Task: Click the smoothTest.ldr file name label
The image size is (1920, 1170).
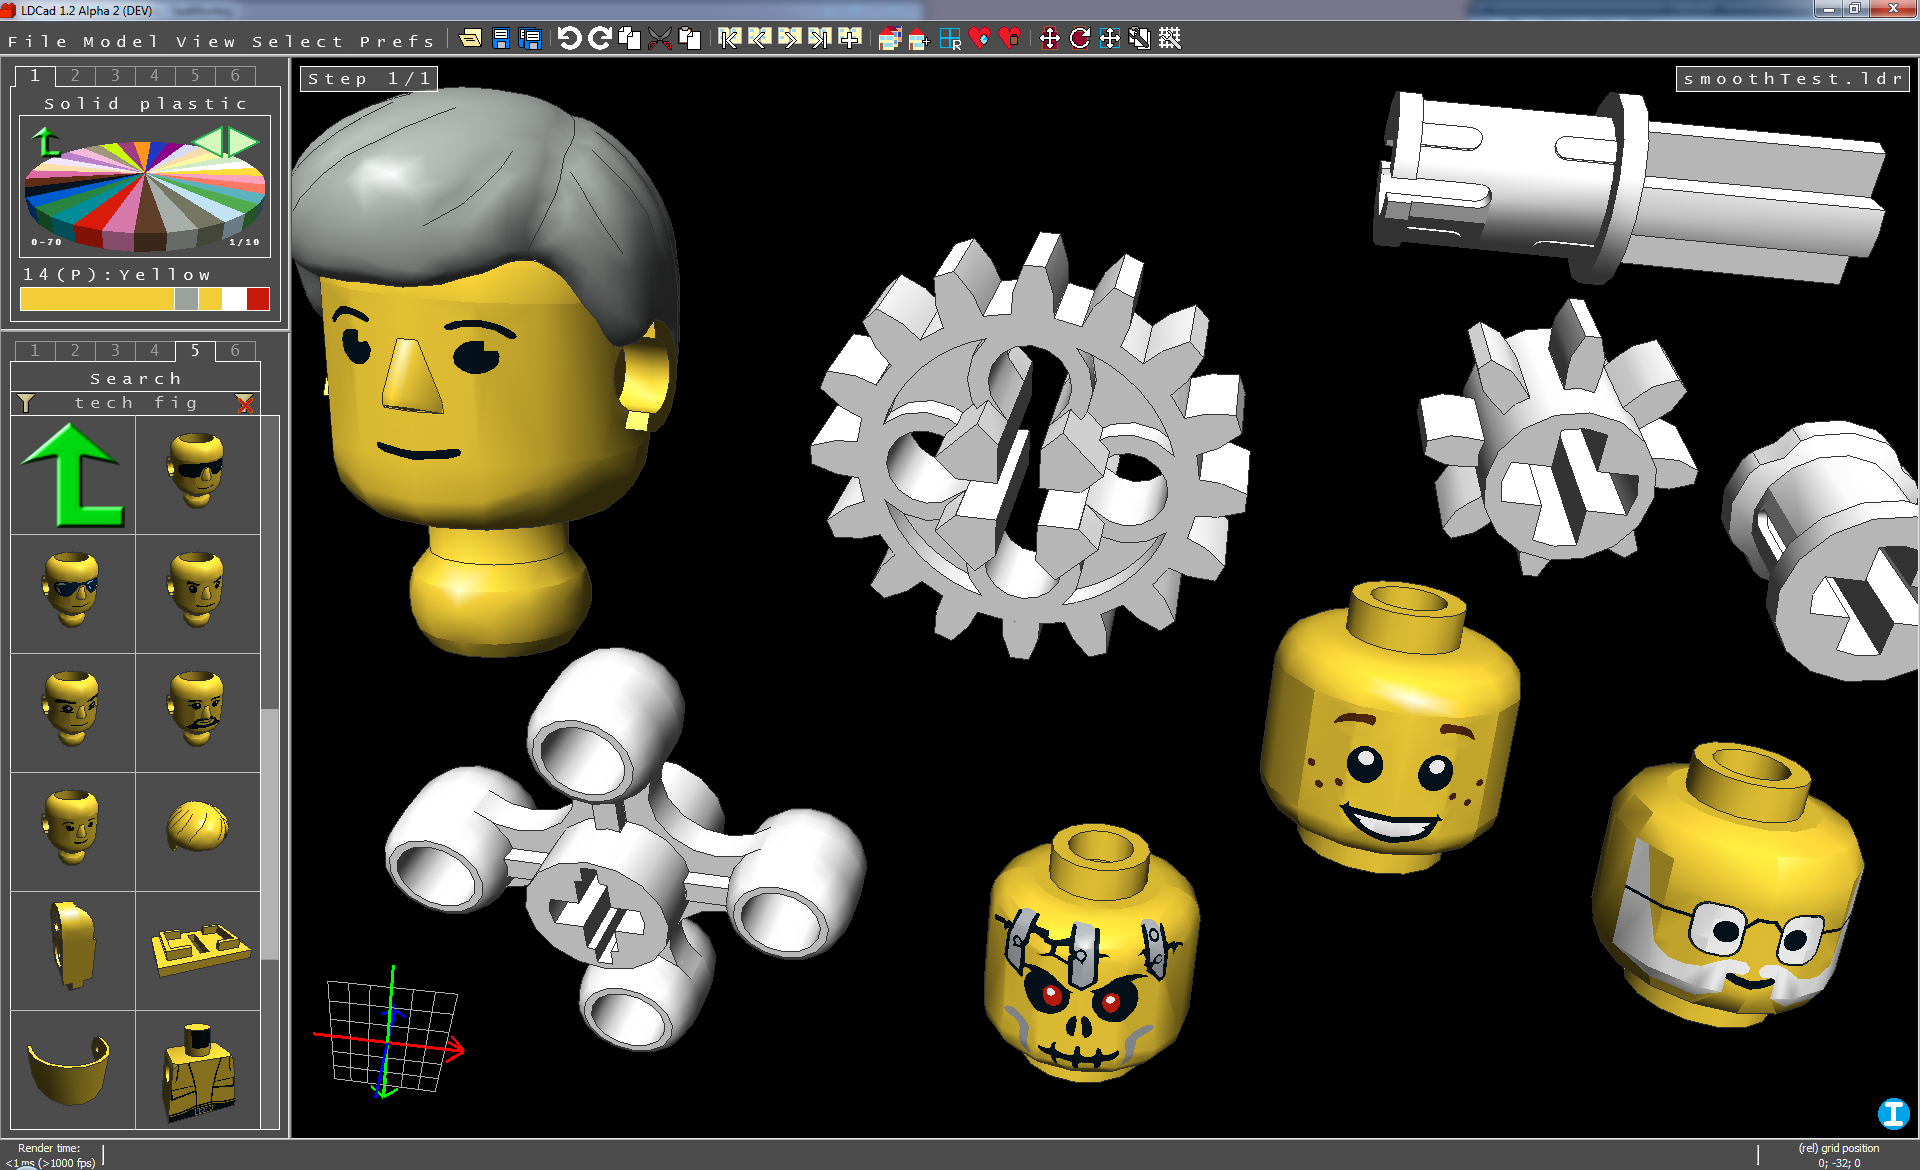Action: (1792, 79)
